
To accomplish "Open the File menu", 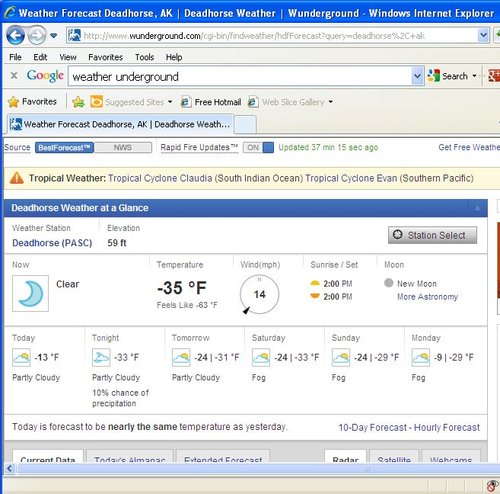I will [15, 57].
